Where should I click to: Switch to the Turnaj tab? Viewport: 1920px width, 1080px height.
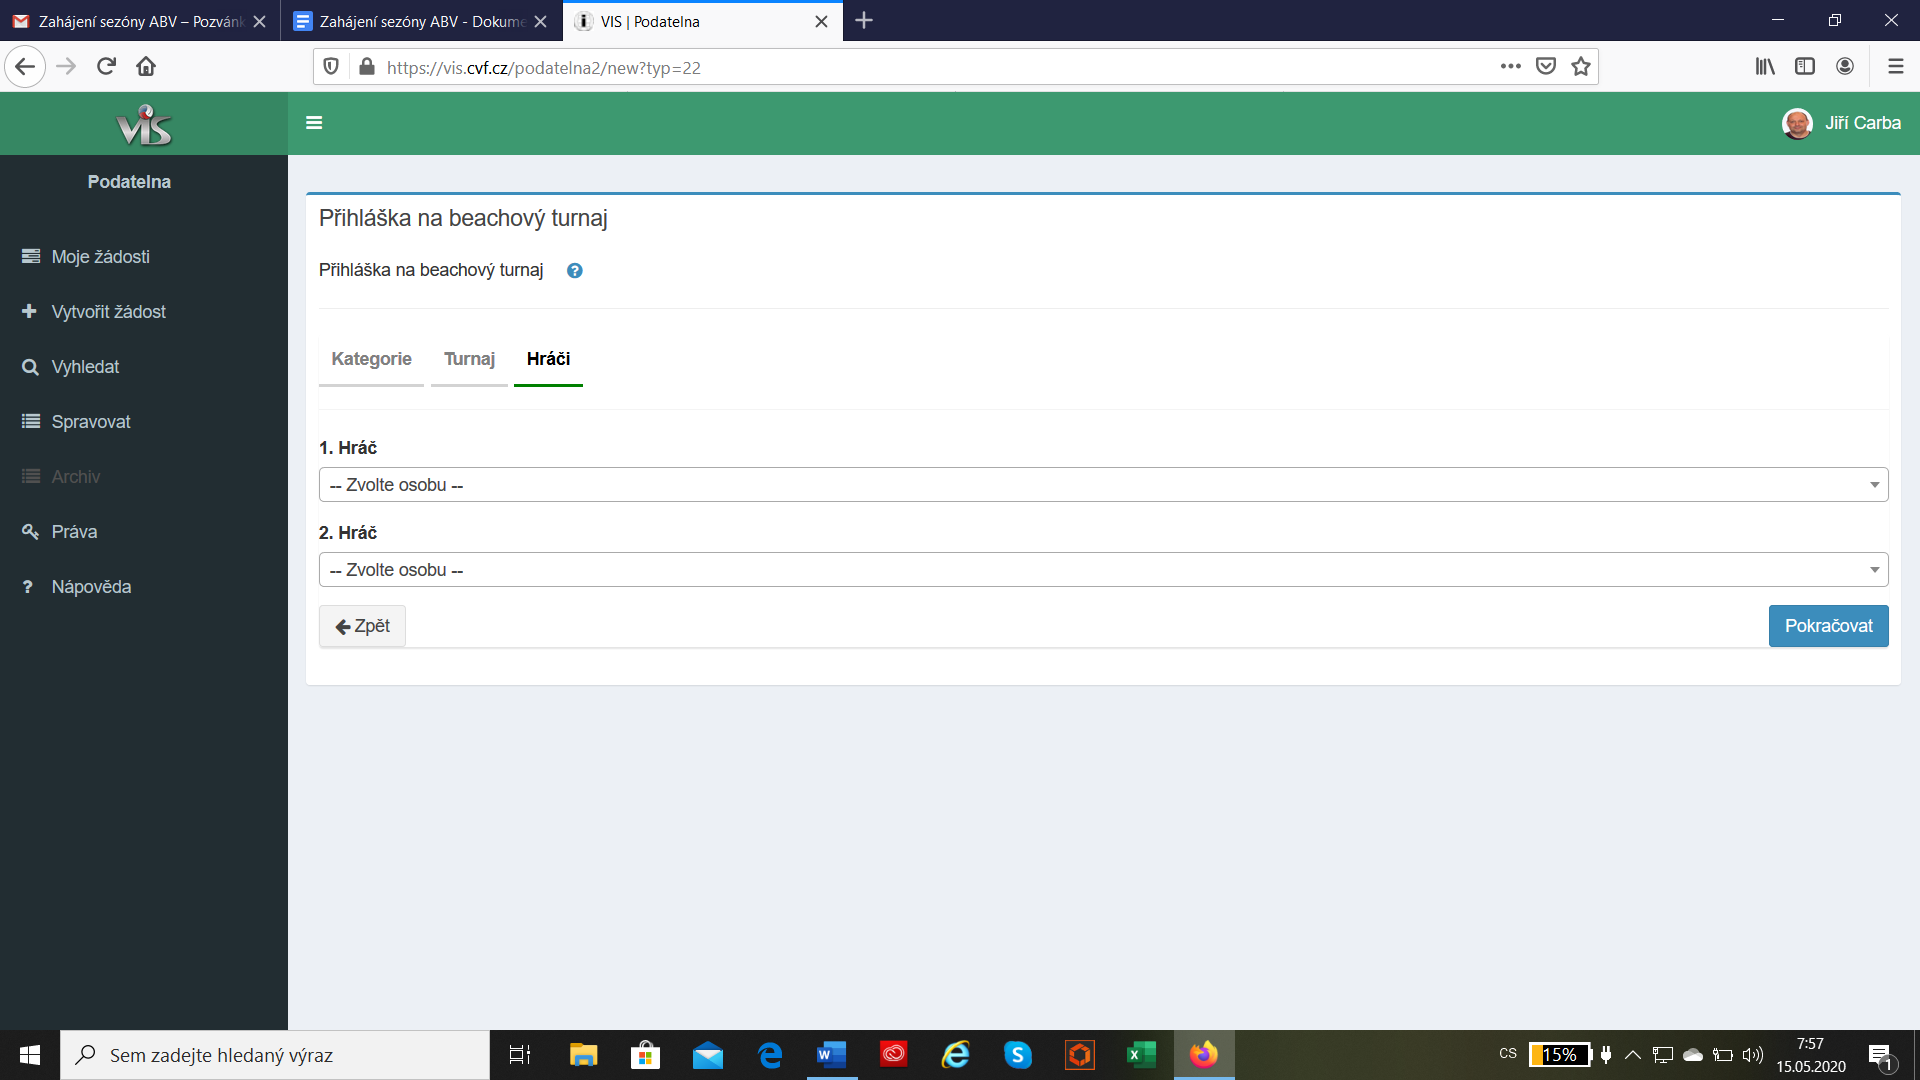point(469,359)
